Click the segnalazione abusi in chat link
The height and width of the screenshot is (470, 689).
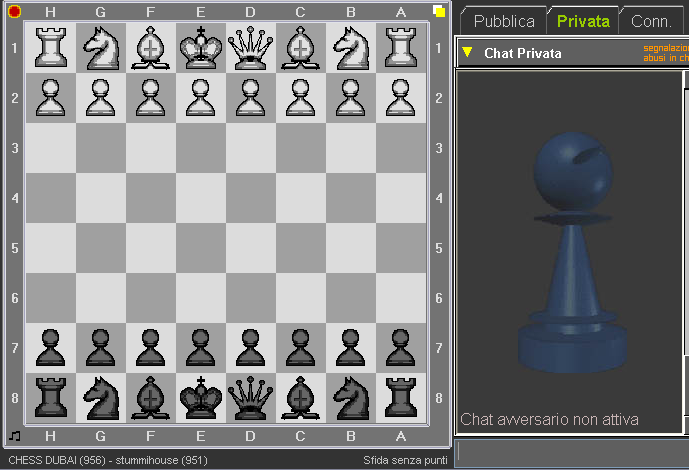coord(665,53)
